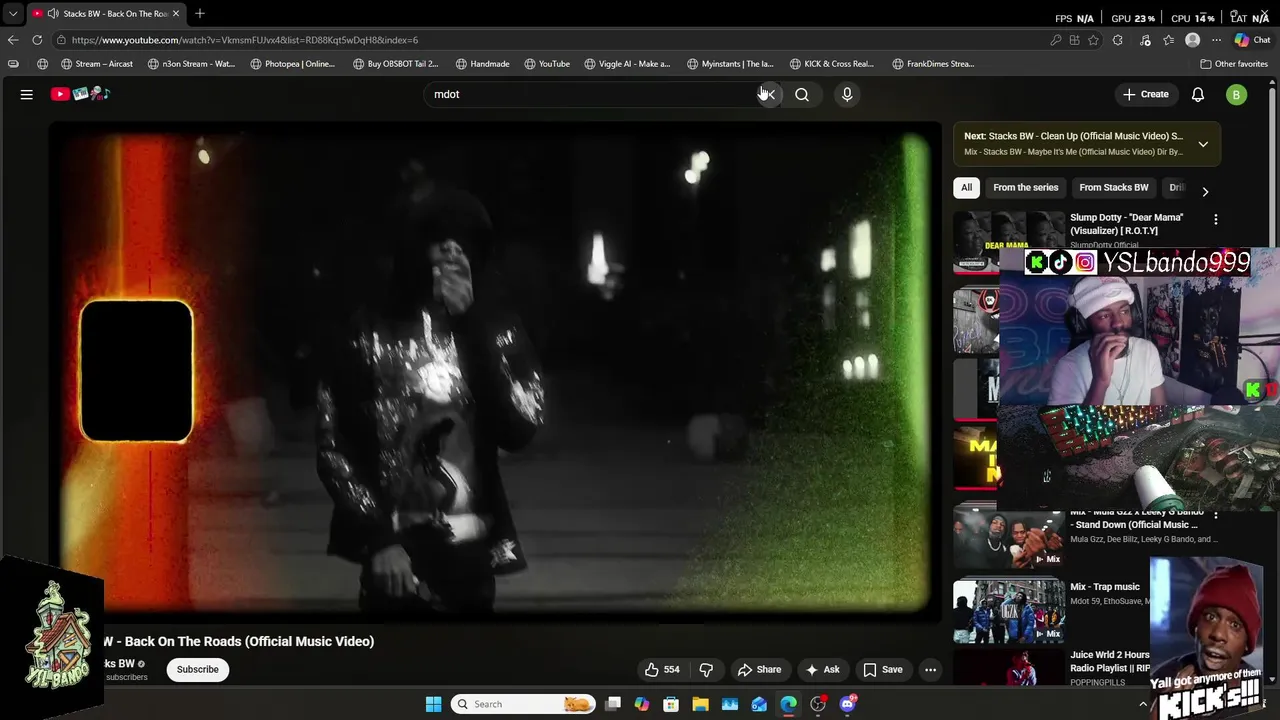This screenshot has width=1280, height=720.
Task: Open browser profile icon in toolbar
Action: tap(1192, 40)
